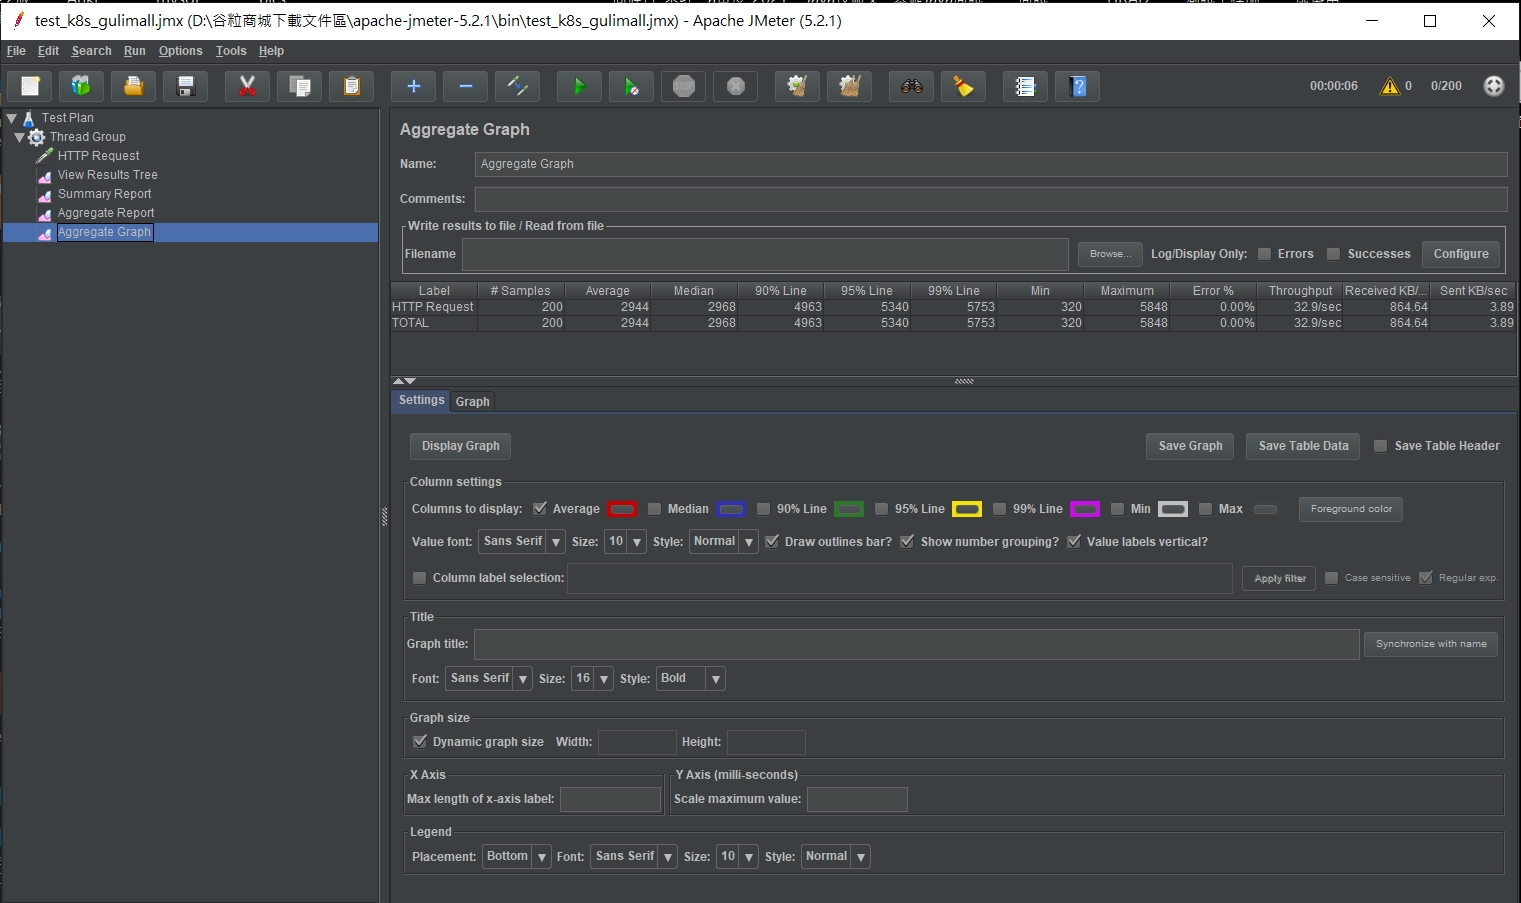The width and height of the screenshot is (1521, 903).
Task: Click the Display Graph button
Action: tap(460, 446)
